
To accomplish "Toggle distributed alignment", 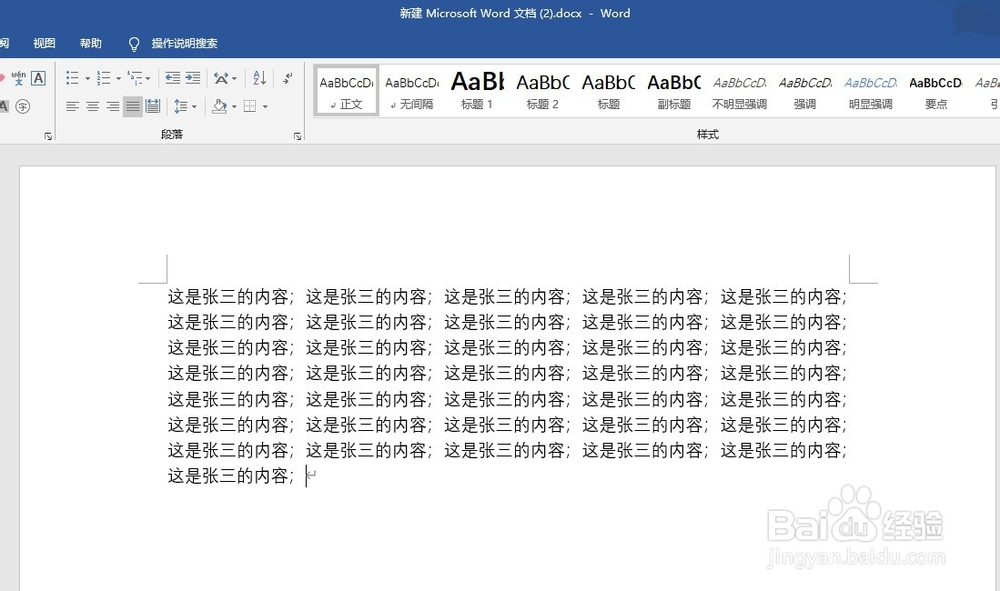I will 152,107.
